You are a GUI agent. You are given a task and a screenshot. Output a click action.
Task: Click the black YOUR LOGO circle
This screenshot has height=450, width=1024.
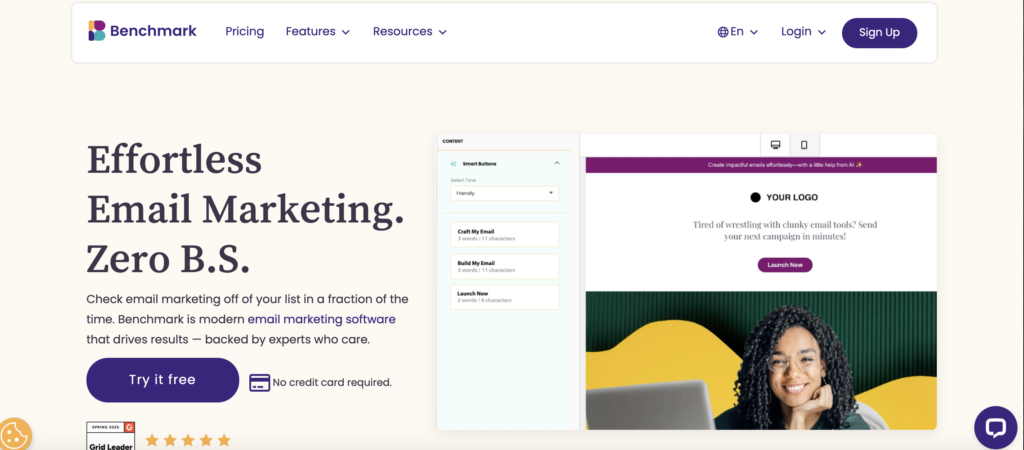point(755,197)
